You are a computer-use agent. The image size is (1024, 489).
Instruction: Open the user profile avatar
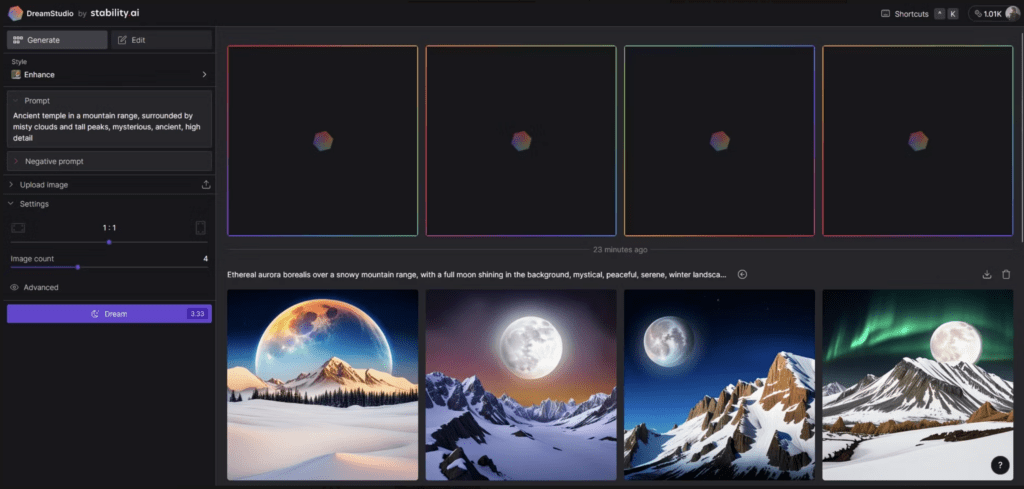tap(1012, 14)
